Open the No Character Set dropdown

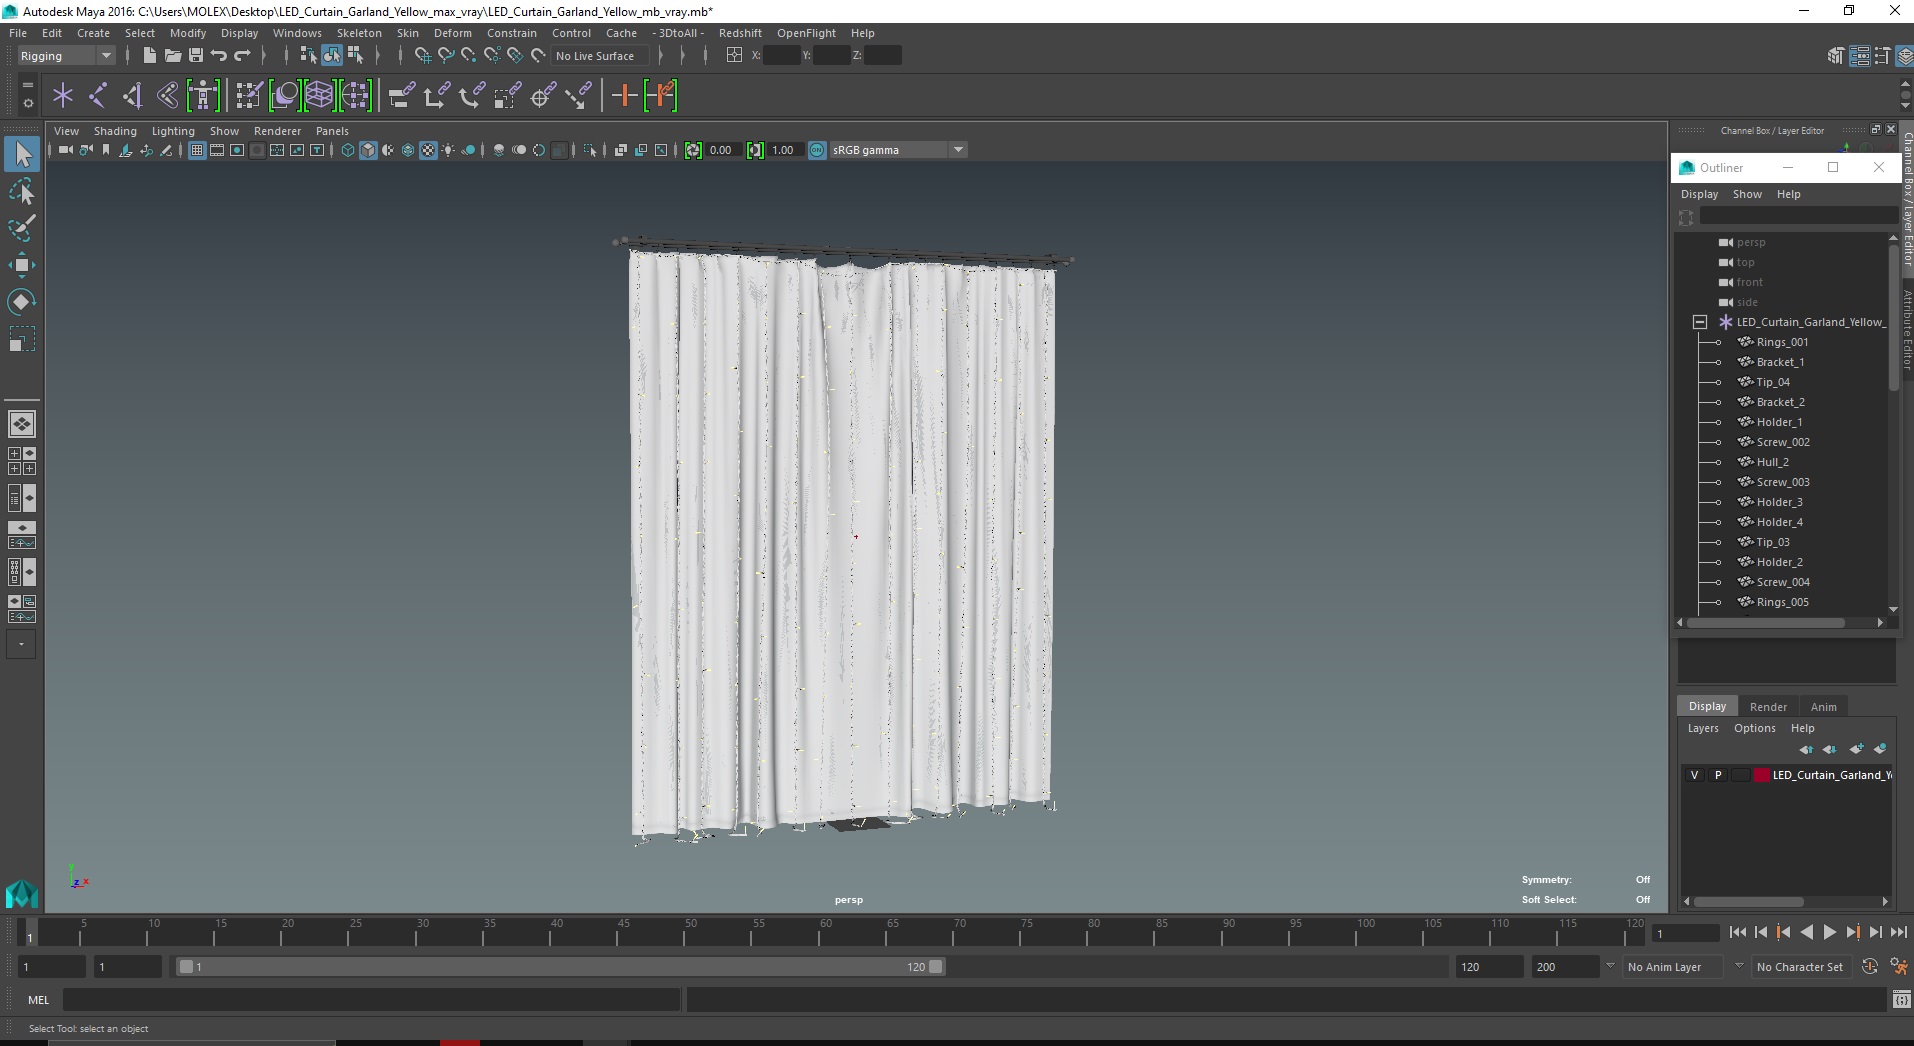[1801, 967]
